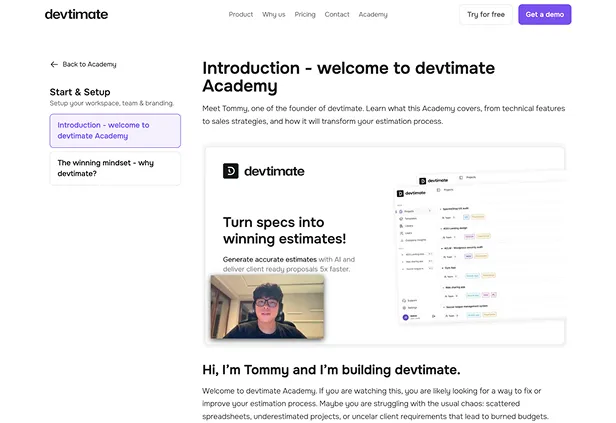The height and width of the screenshot is (423, 616).
Task: Click the page title Introduction heading
Action: (348, 76)
